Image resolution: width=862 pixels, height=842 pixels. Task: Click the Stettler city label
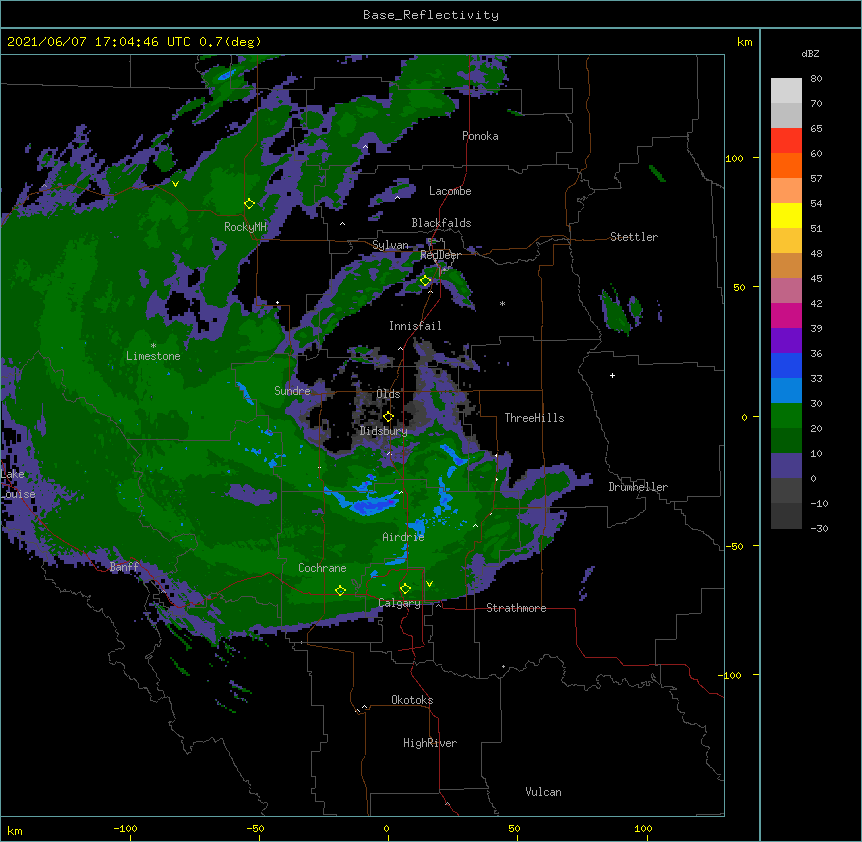634,237
